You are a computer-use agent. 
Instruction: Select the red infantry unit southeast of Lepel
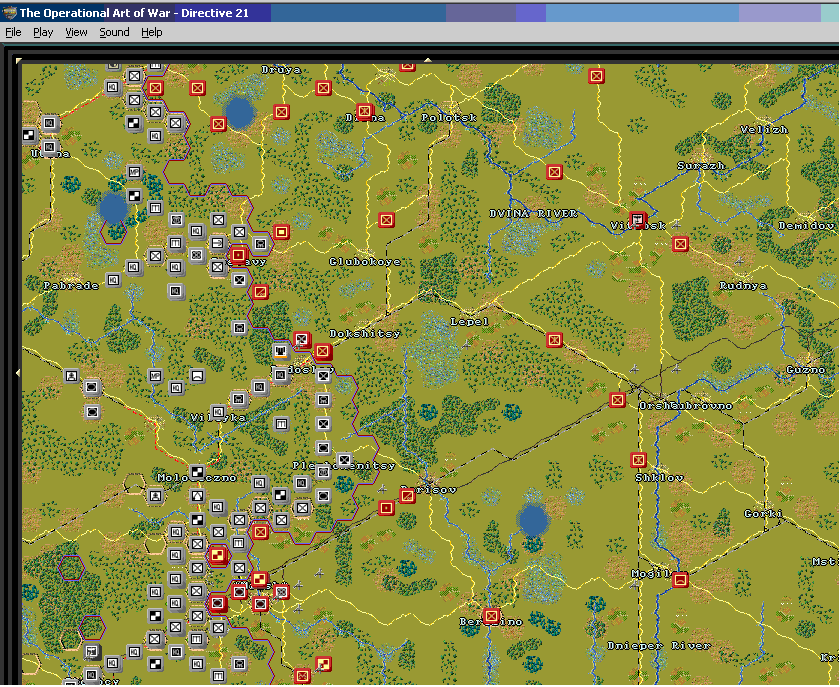(554, 340)
